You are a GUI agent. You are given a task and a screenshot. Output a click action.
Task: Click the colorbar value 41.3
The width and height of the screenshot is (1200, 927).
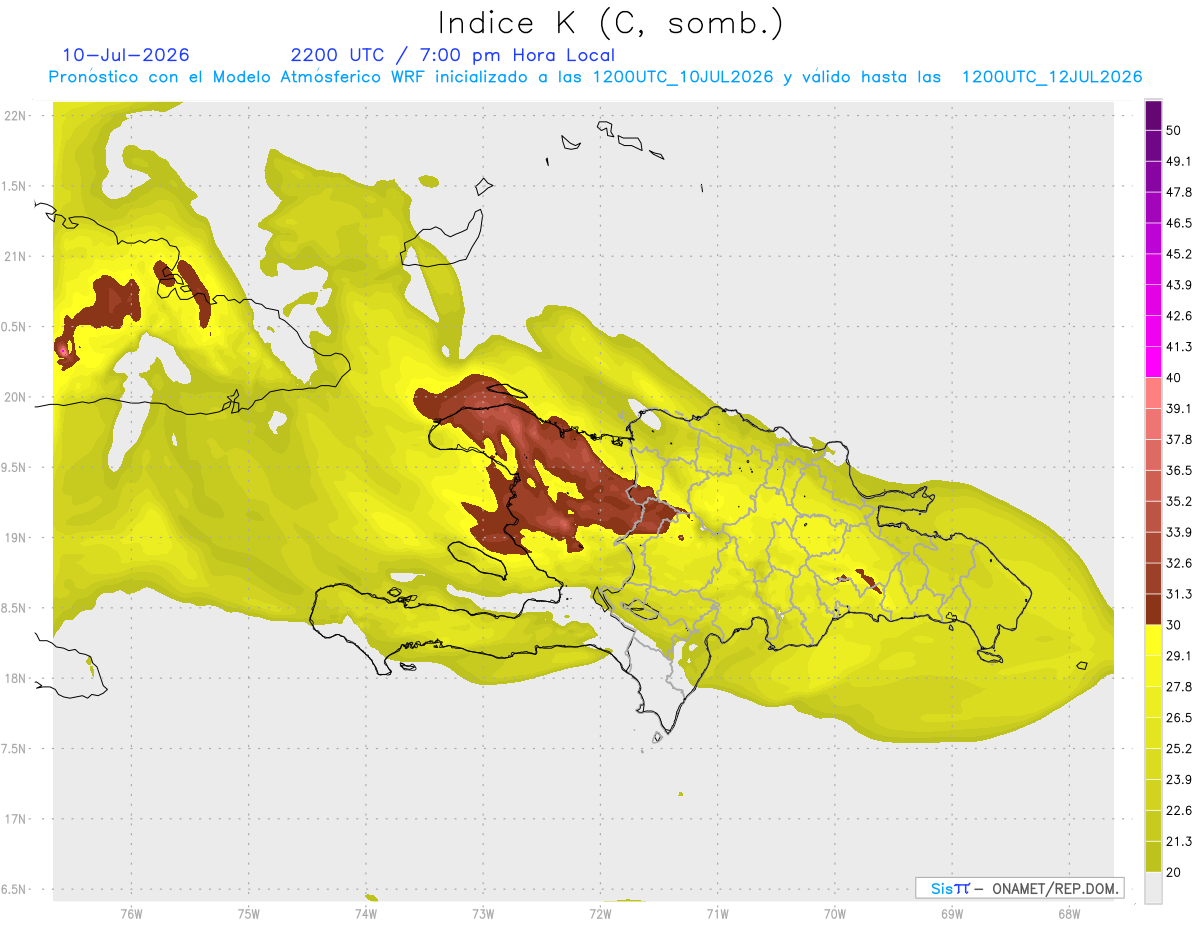(x=1179, y=347)
